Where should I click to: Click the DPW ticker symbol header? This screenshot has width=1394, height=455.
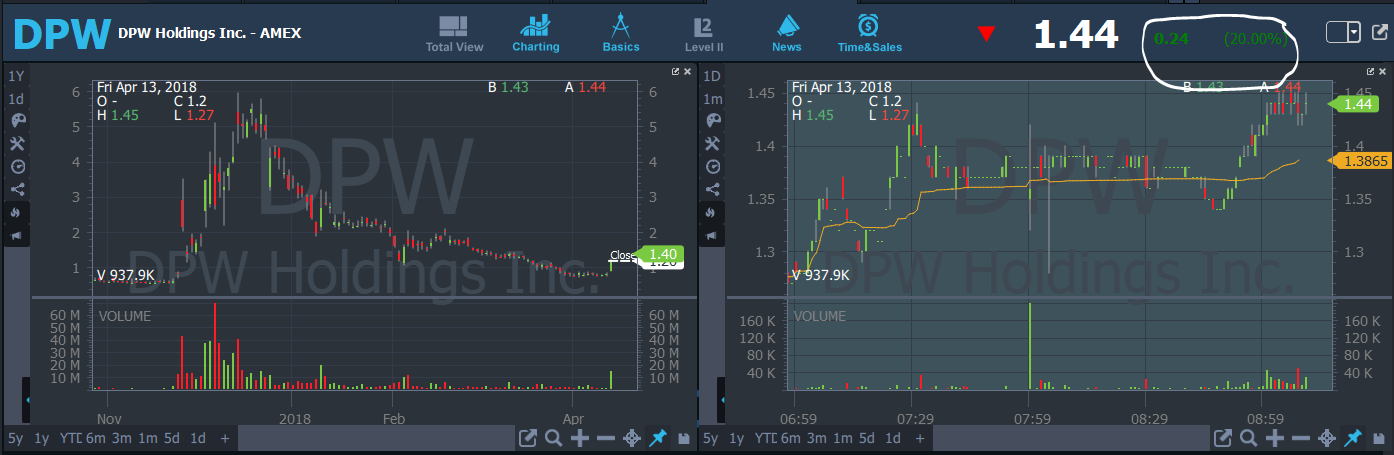coord(61,34)
